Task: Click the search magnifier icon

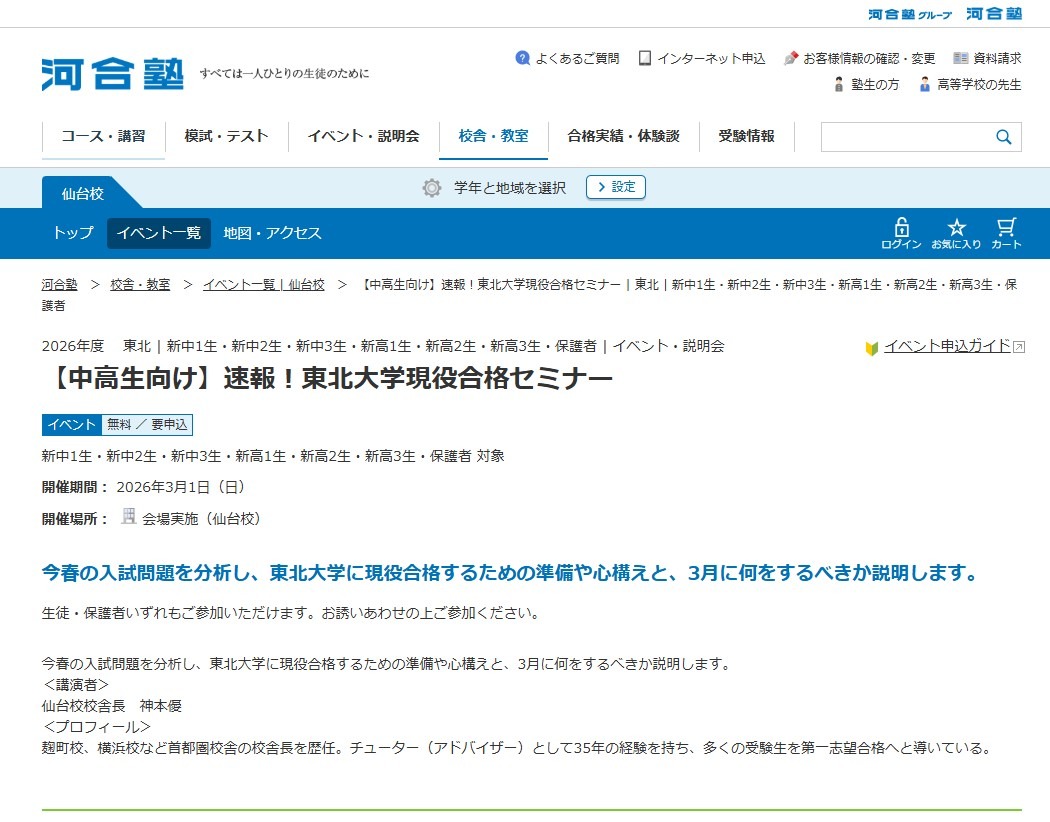Action: pyautogui.click(x=1003, y=137)
